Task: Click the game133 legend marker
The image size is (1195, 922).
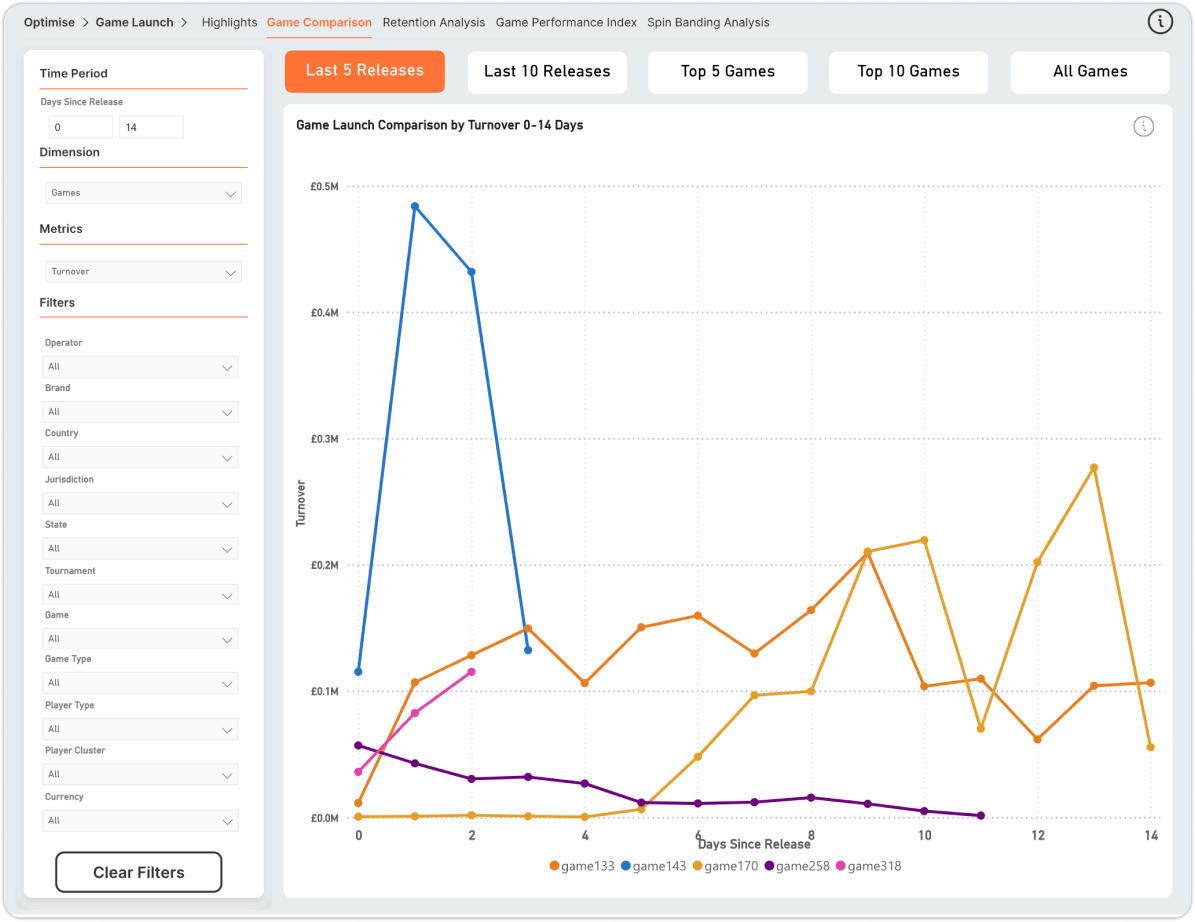Action: (x=554, y=866)
